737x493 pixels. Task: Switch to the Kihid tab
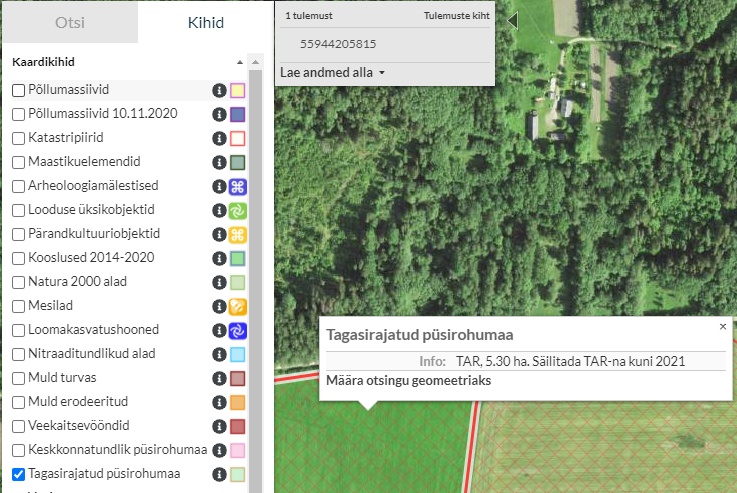tap(205, 23)
